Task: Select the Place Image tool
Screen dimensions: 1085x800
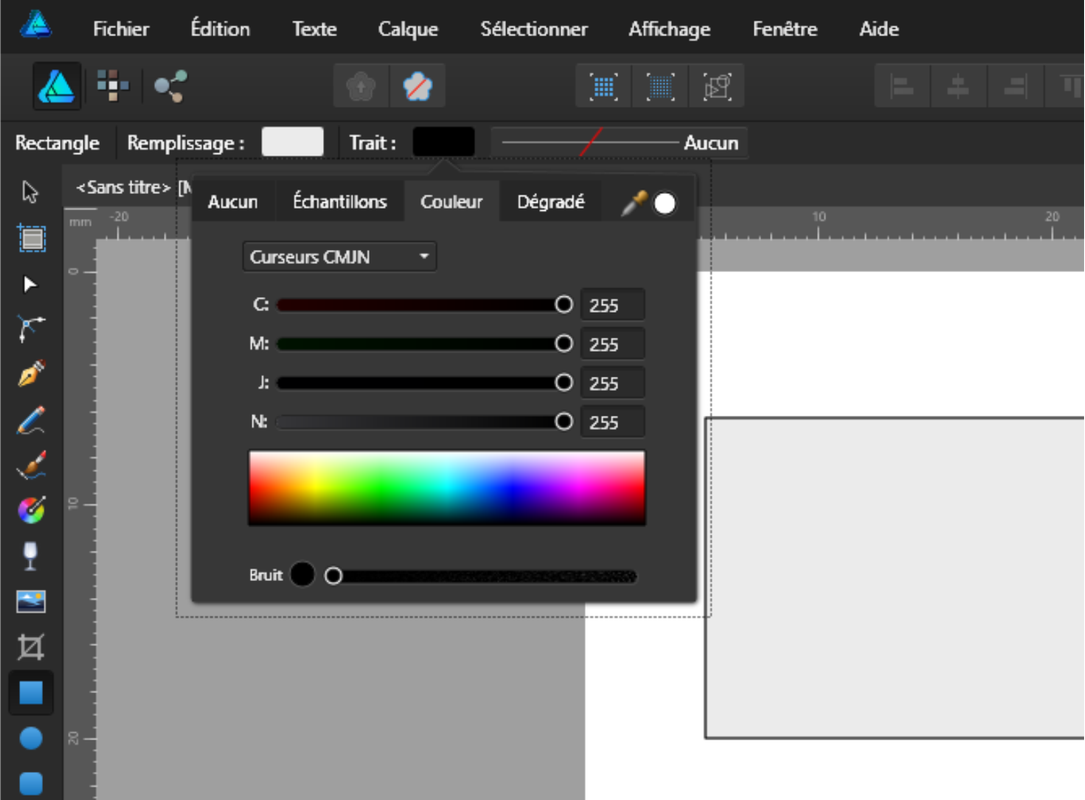Action: coord(31,601)
